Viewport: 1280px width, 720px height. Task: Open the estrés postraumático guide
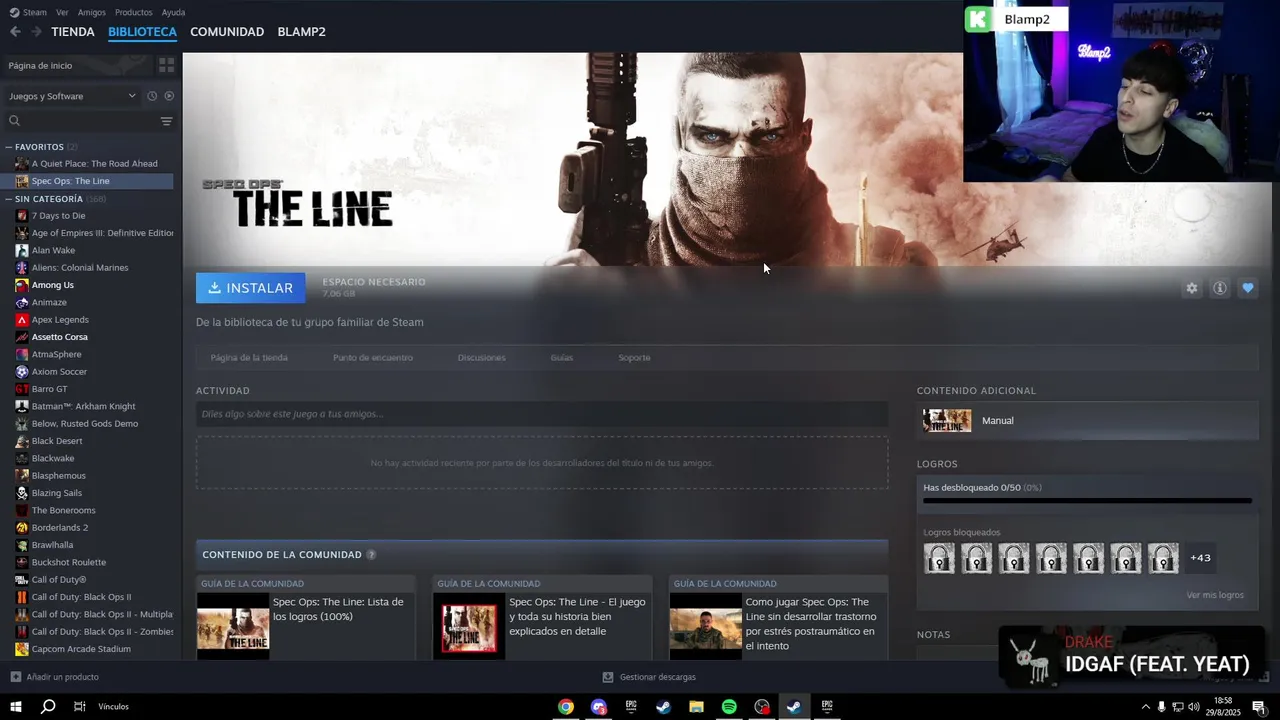click(x=778, y=617)
